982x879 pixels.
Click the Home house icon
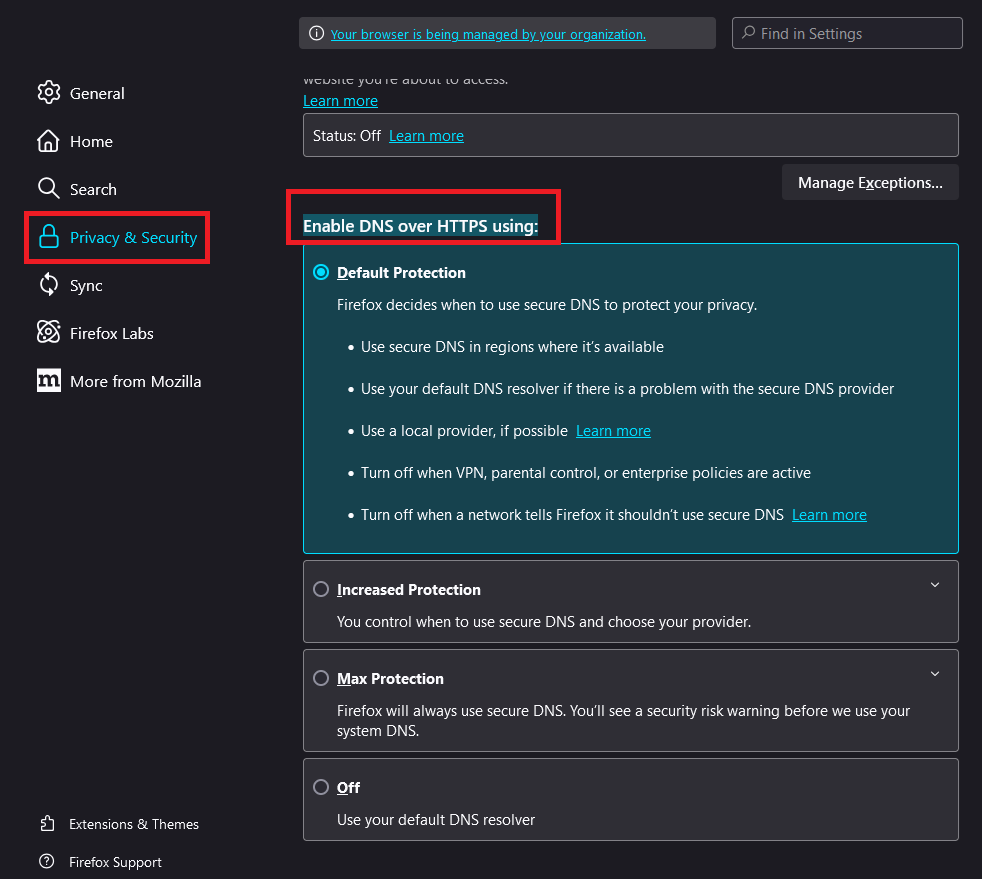click(48, 141)
